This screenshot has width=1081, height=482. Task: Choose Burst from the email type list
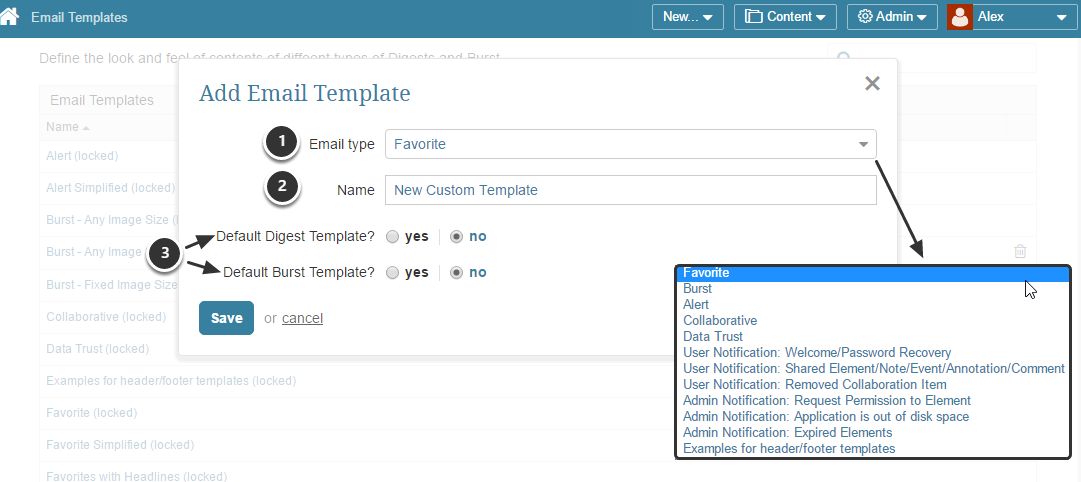click(698, 289)
